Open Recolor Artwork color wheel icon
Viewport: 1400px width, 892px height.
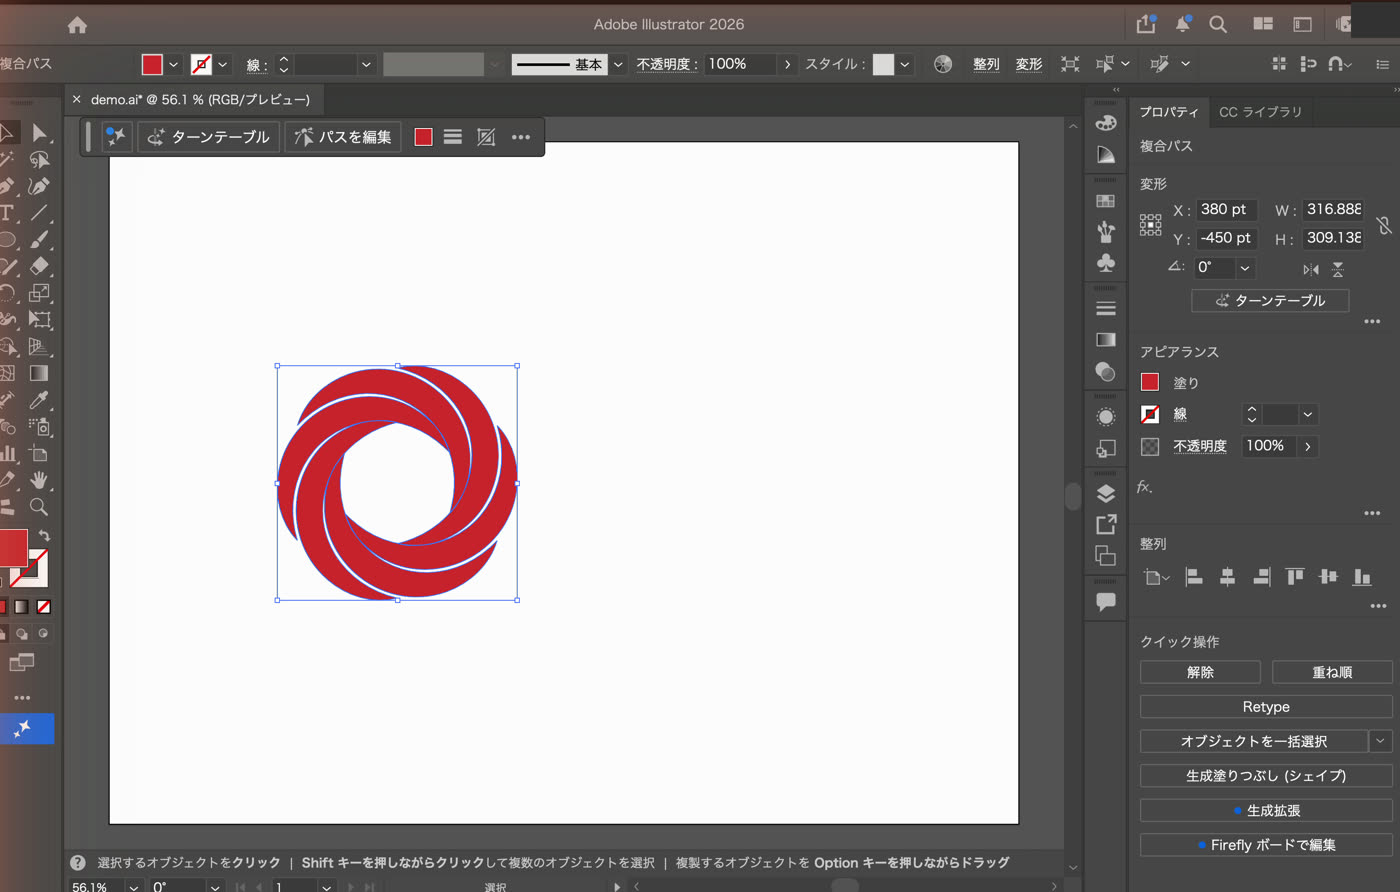coord(942,64)
